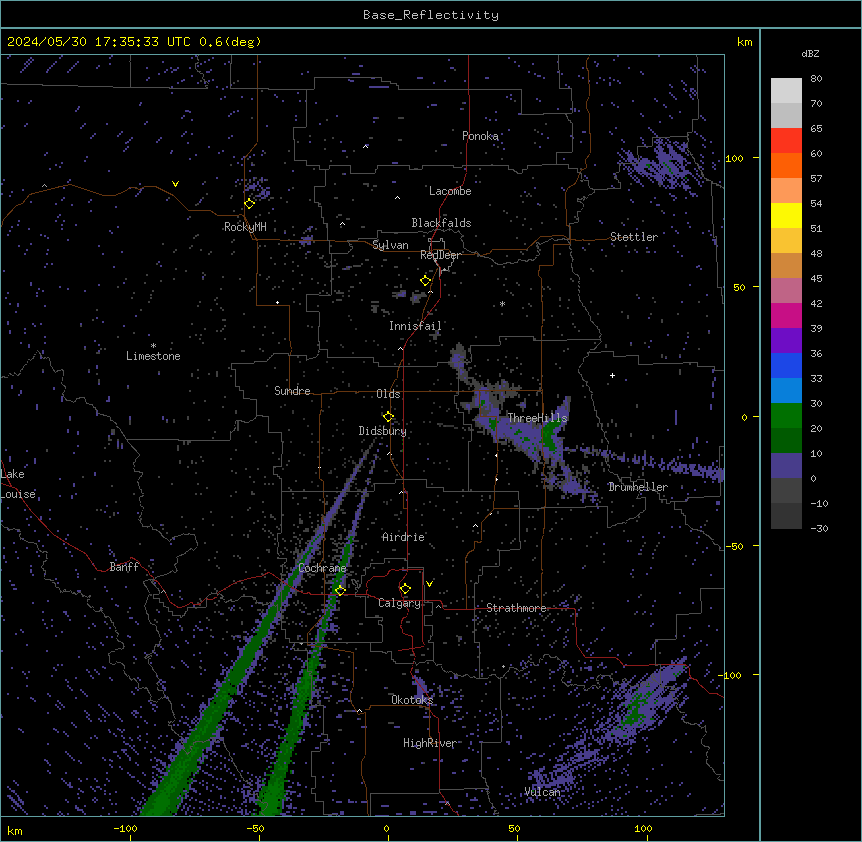Click the Ponoka town label
The image size is (862, 842).
(480, 136)
